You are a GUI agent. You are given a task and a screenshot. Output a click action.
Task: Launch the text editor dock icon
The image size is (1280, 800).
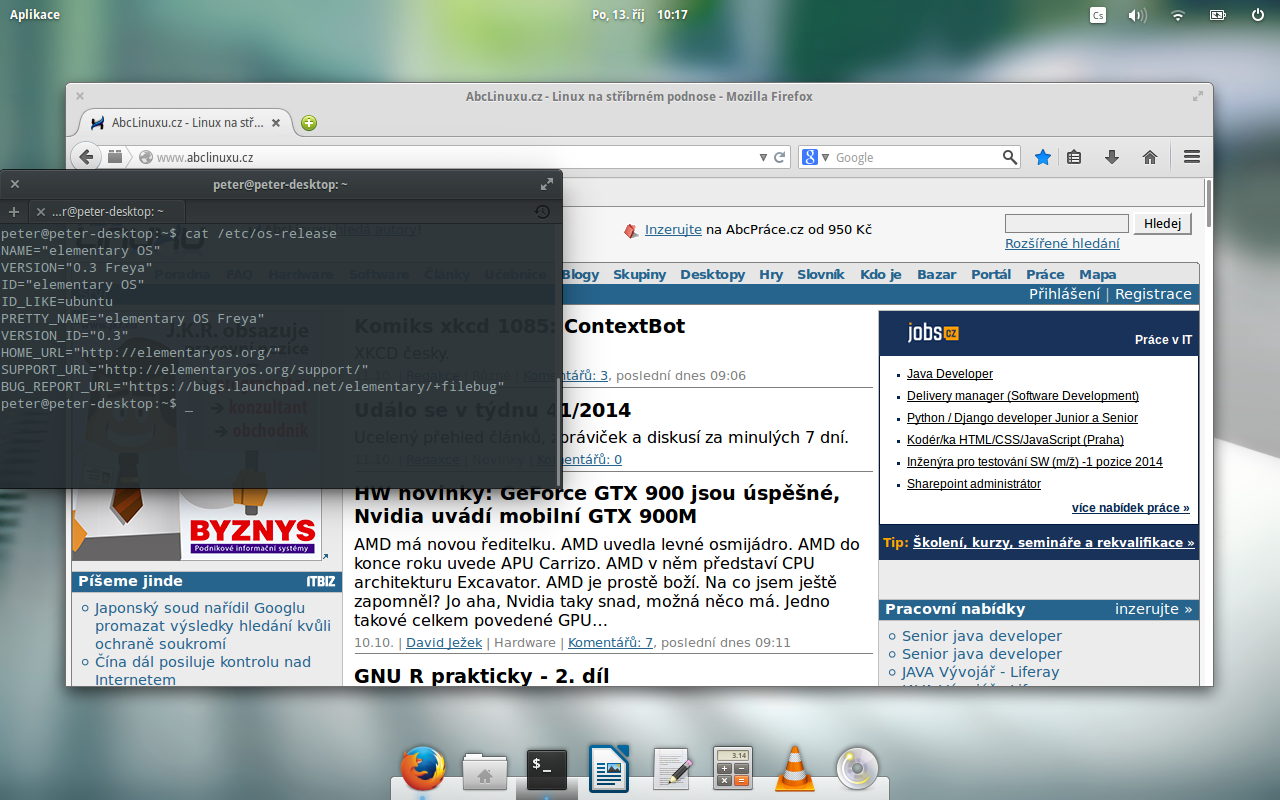point(673,770)
